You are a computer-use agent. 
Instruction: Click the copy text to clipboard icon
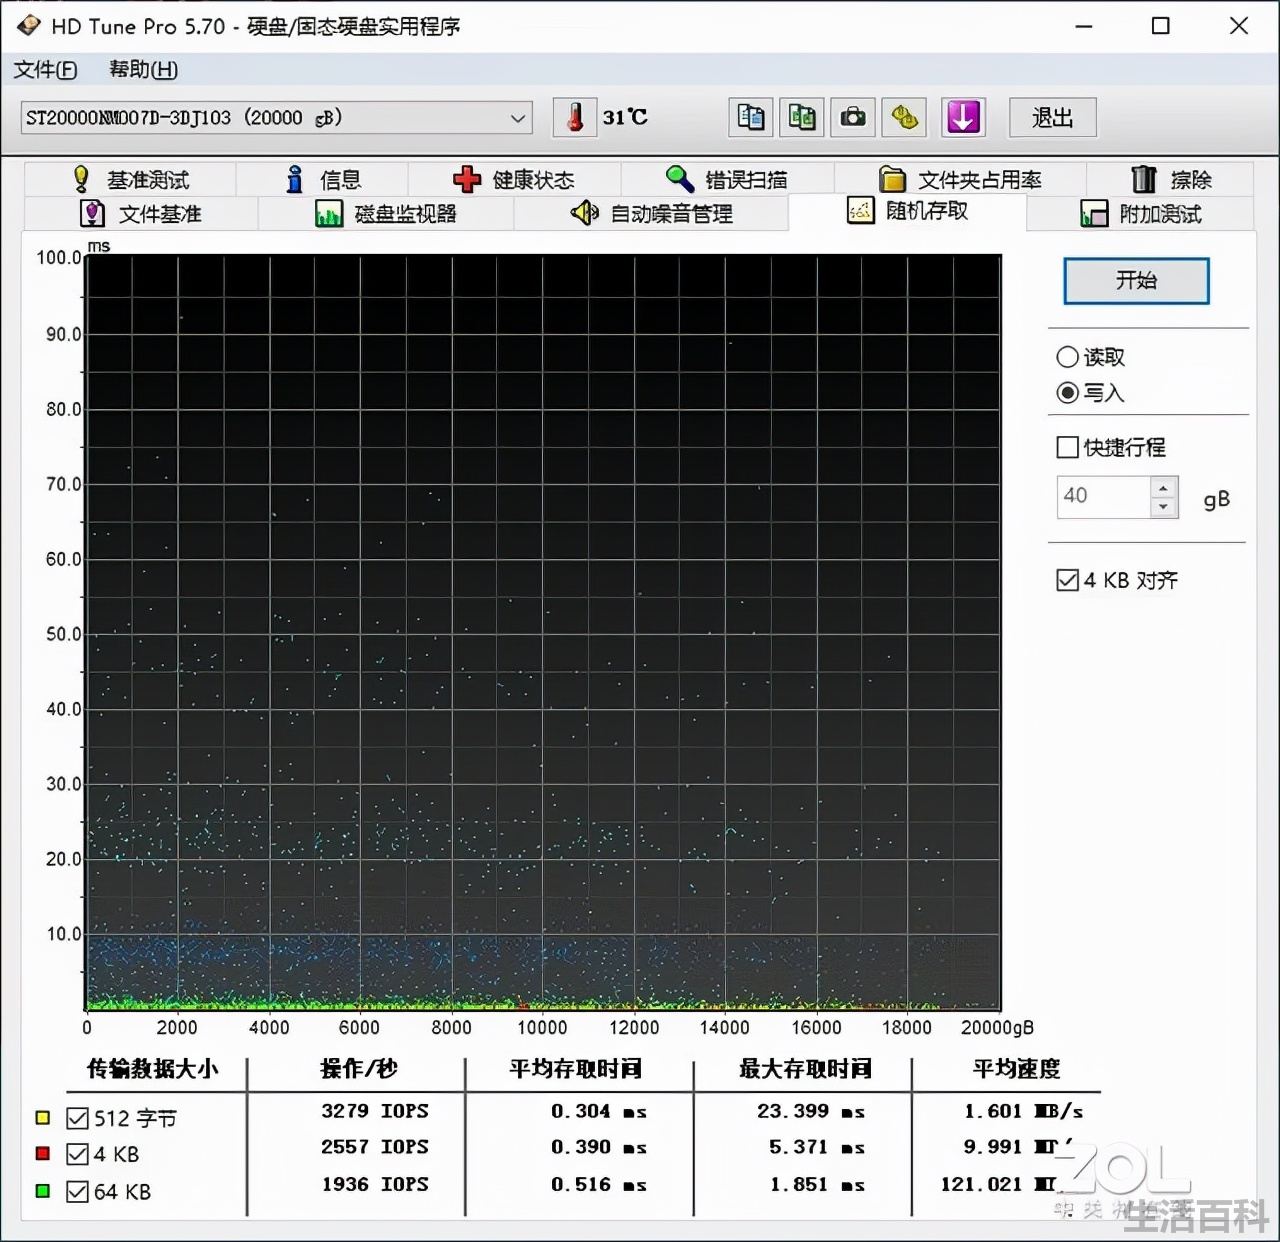point(751,117)
